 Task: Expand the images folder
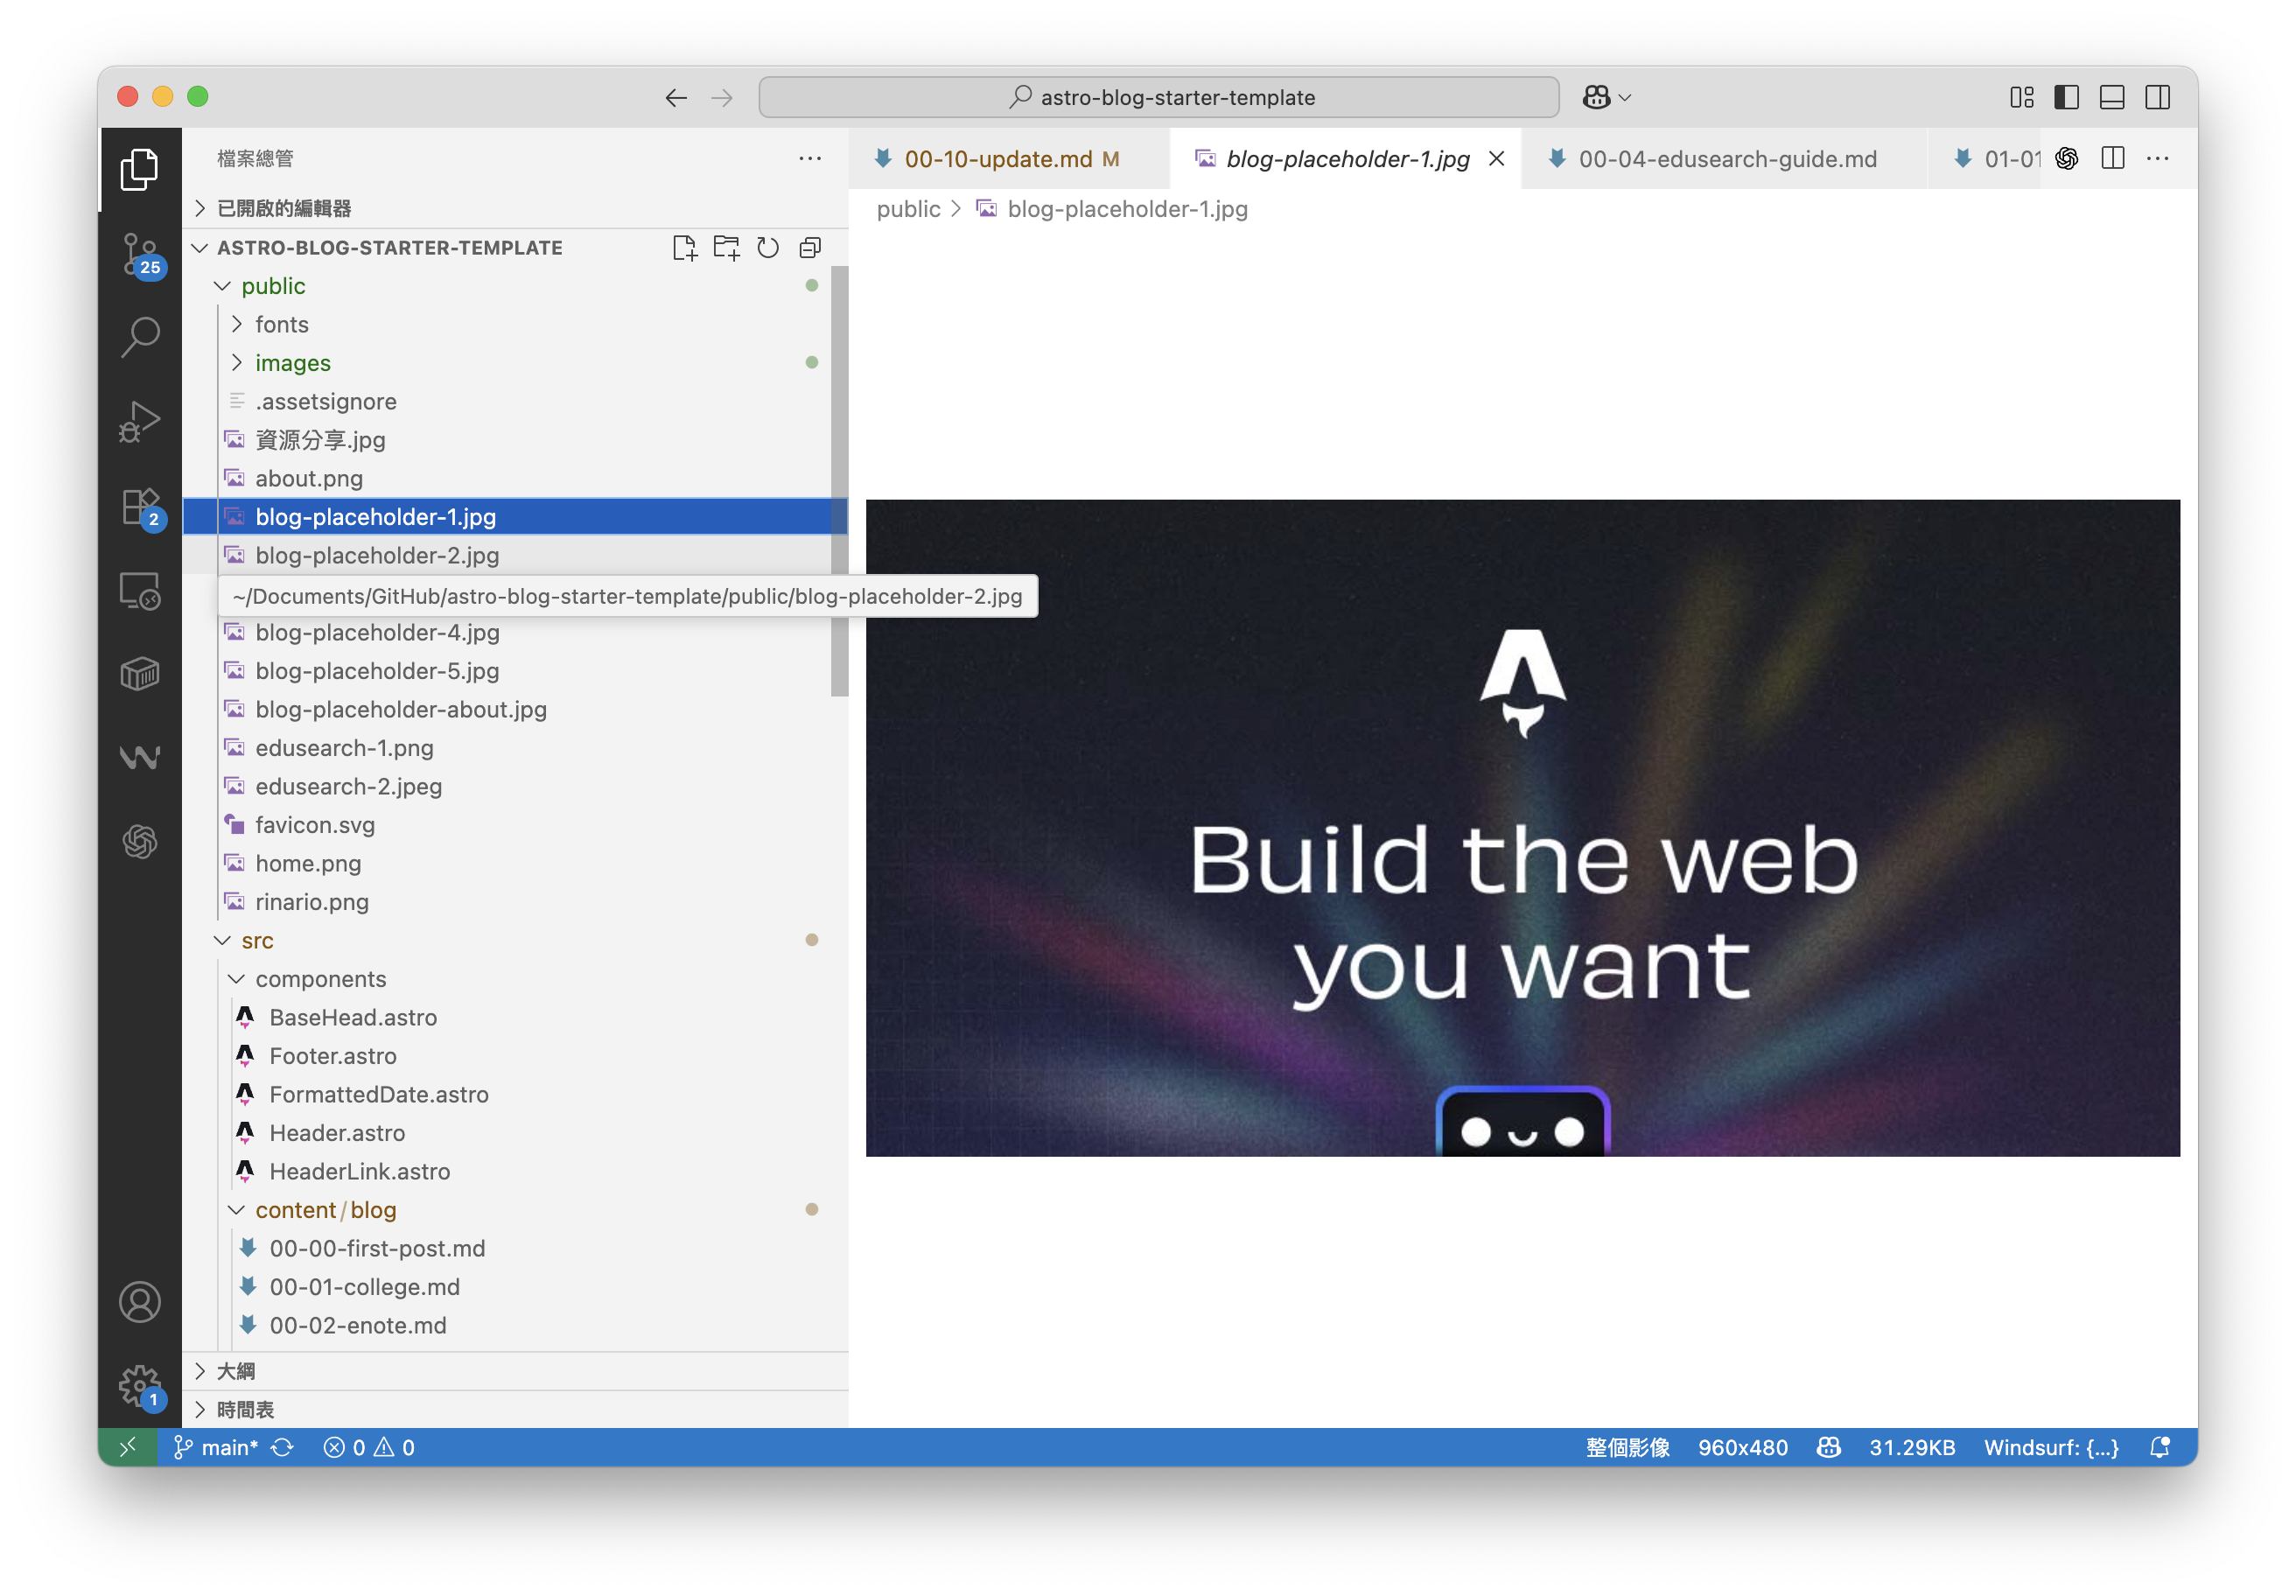click(x=515, y=363)
